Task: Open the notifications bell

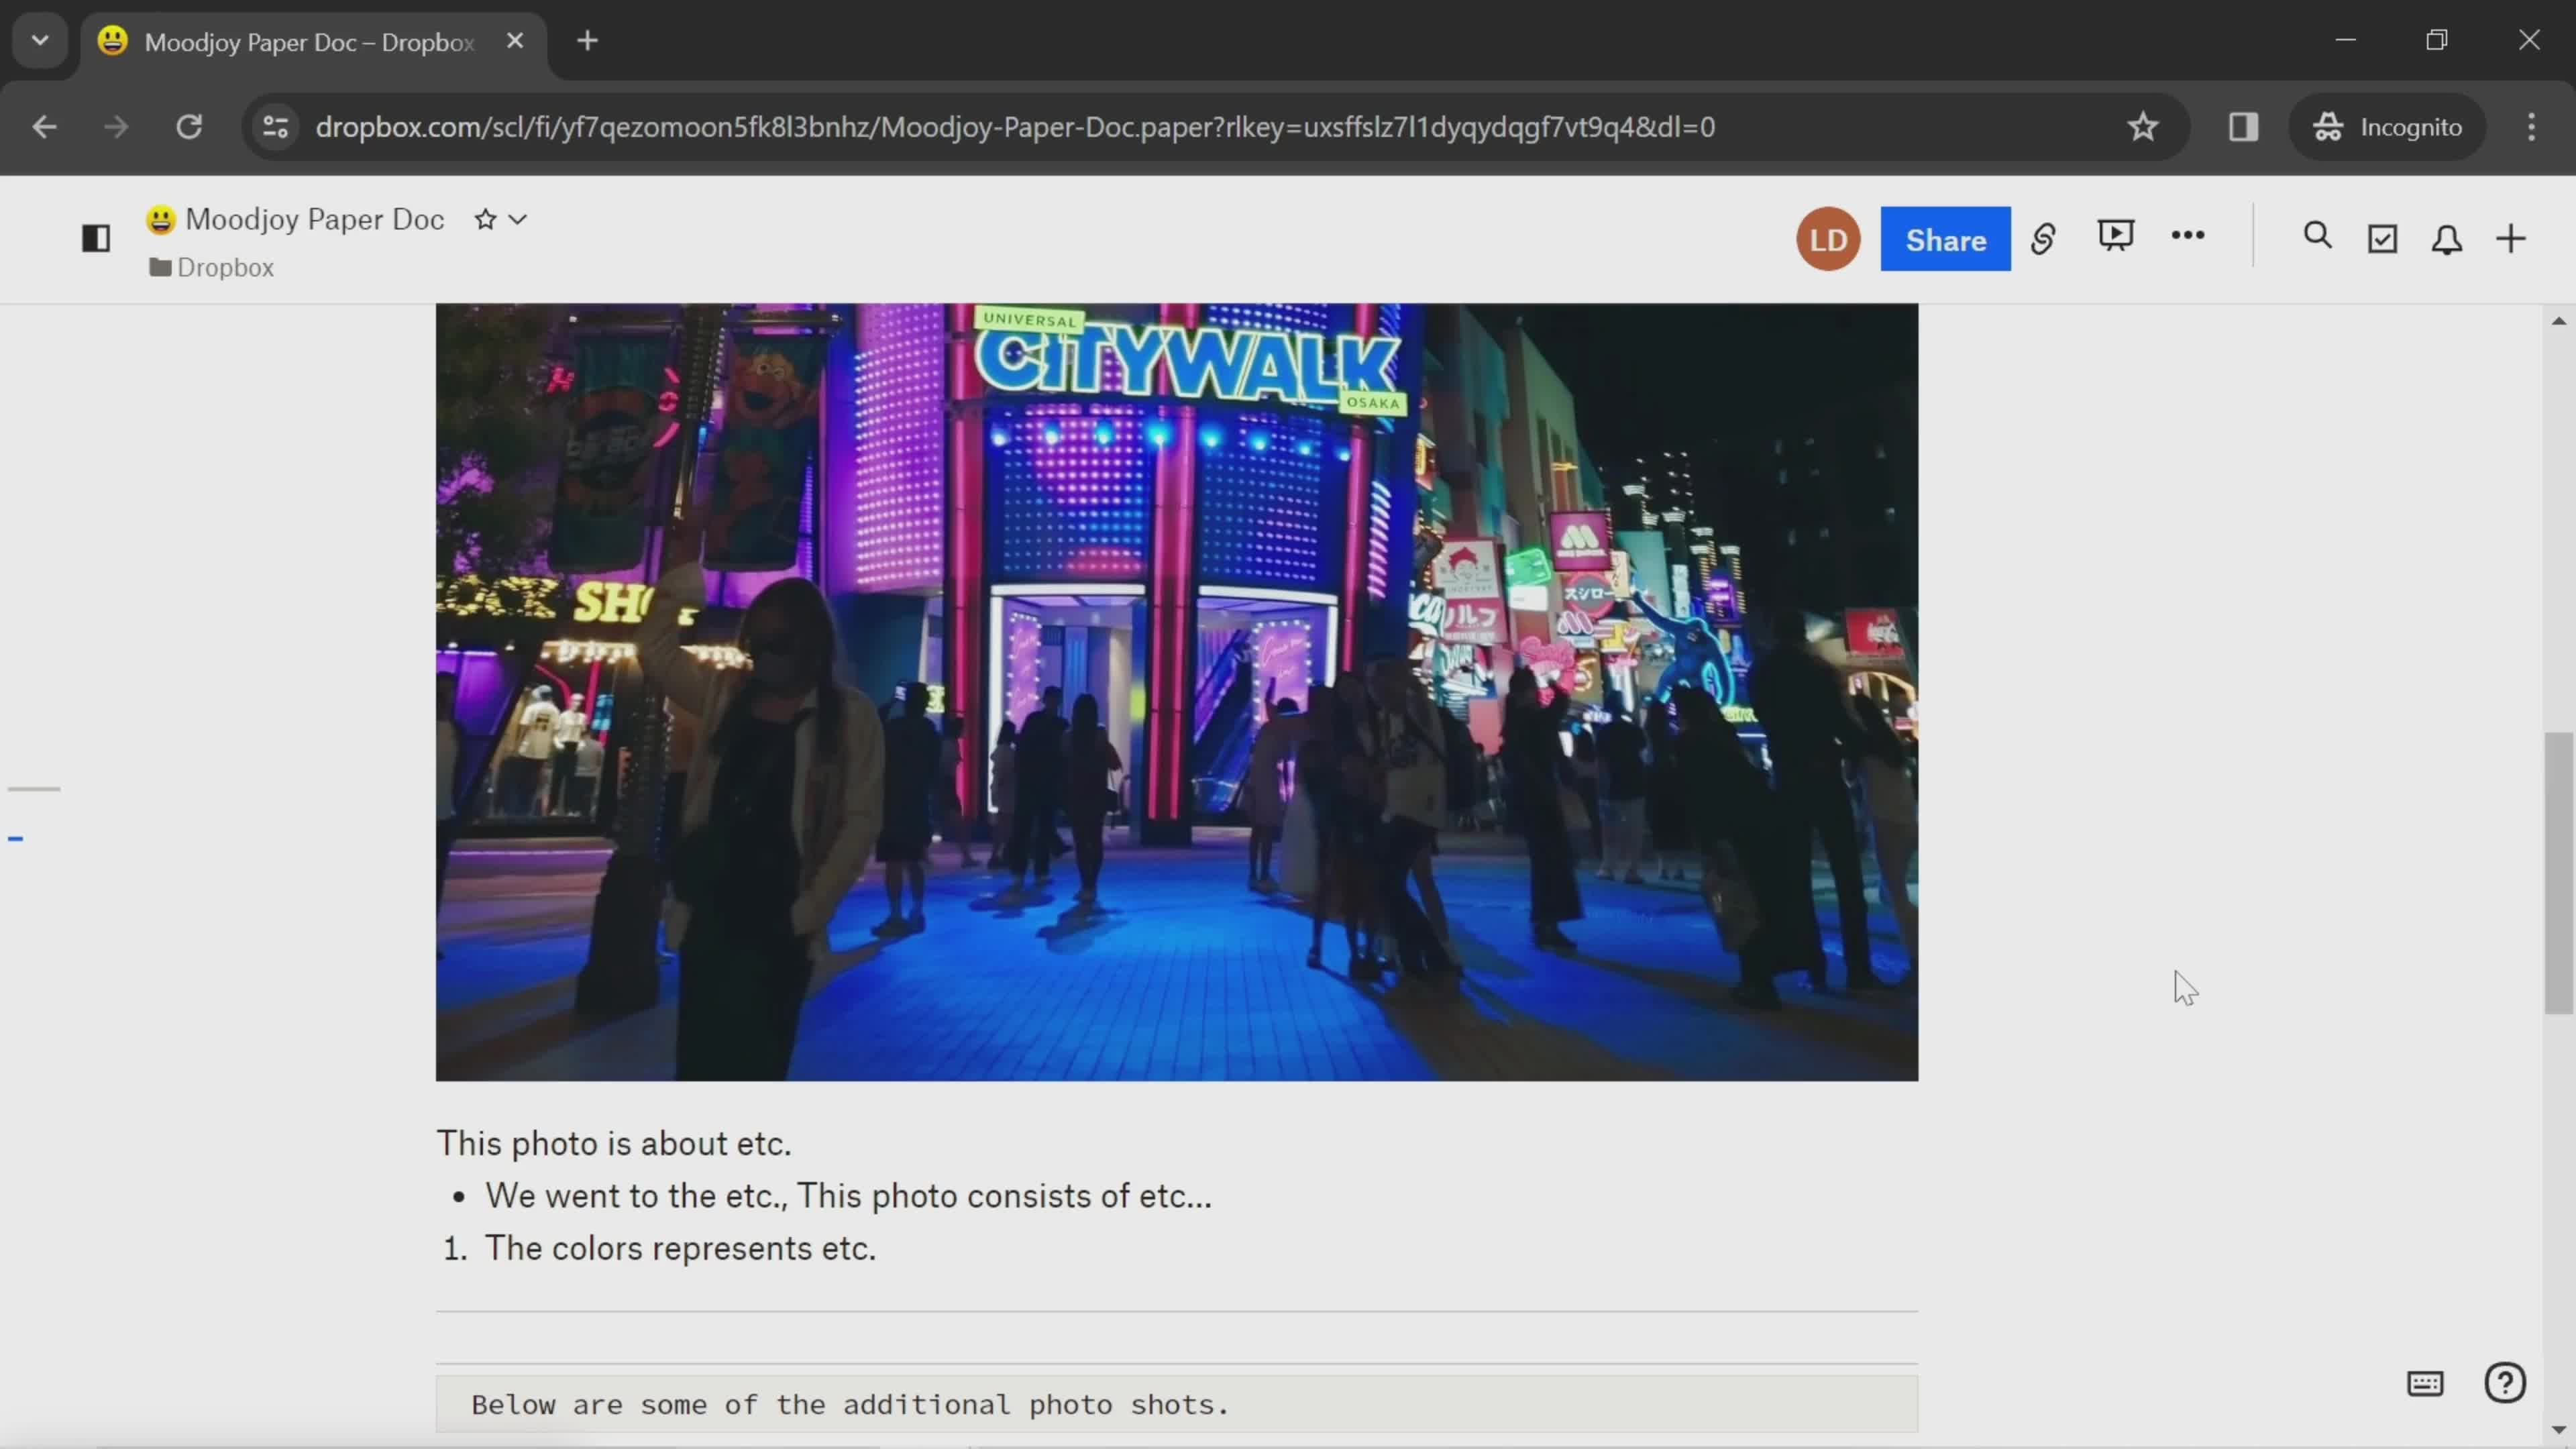Action: (x=2447, y=239)
